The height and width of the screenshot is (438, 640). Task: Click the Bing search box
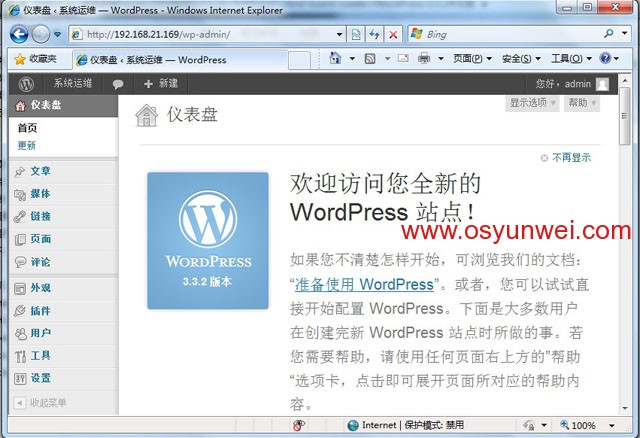504,34
